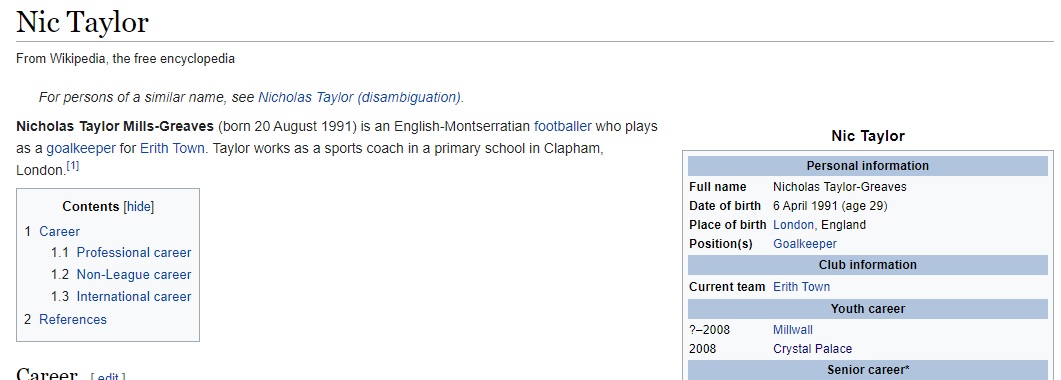Edit the Career section
1061x380 pixels.
[108, 376]
